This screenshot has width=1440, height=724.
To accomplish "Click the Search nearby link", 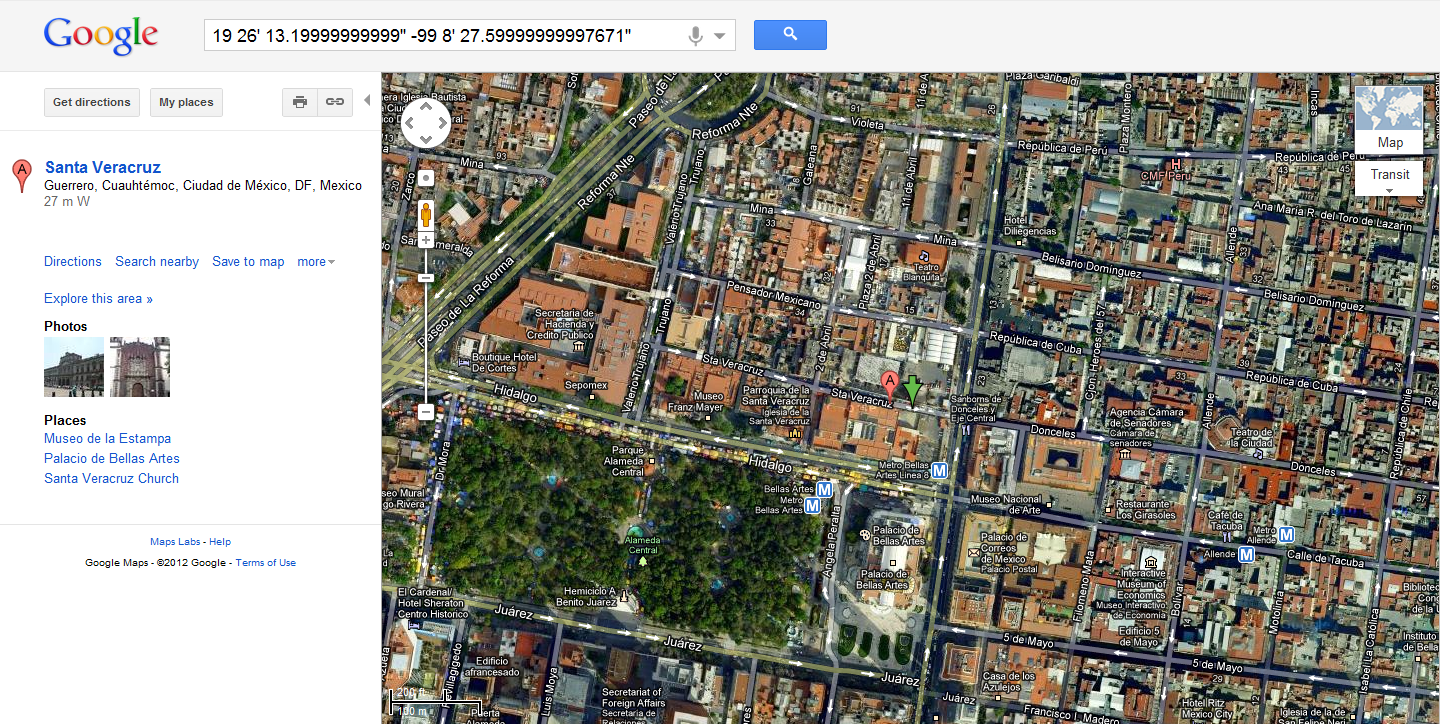I will pos(157,262).
